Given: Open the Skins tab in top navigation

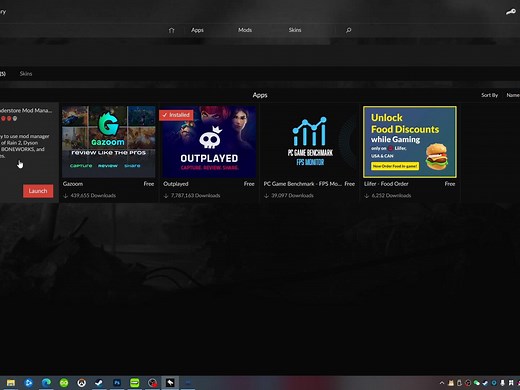Looking at the screenshot, I should tap(295, 30).
